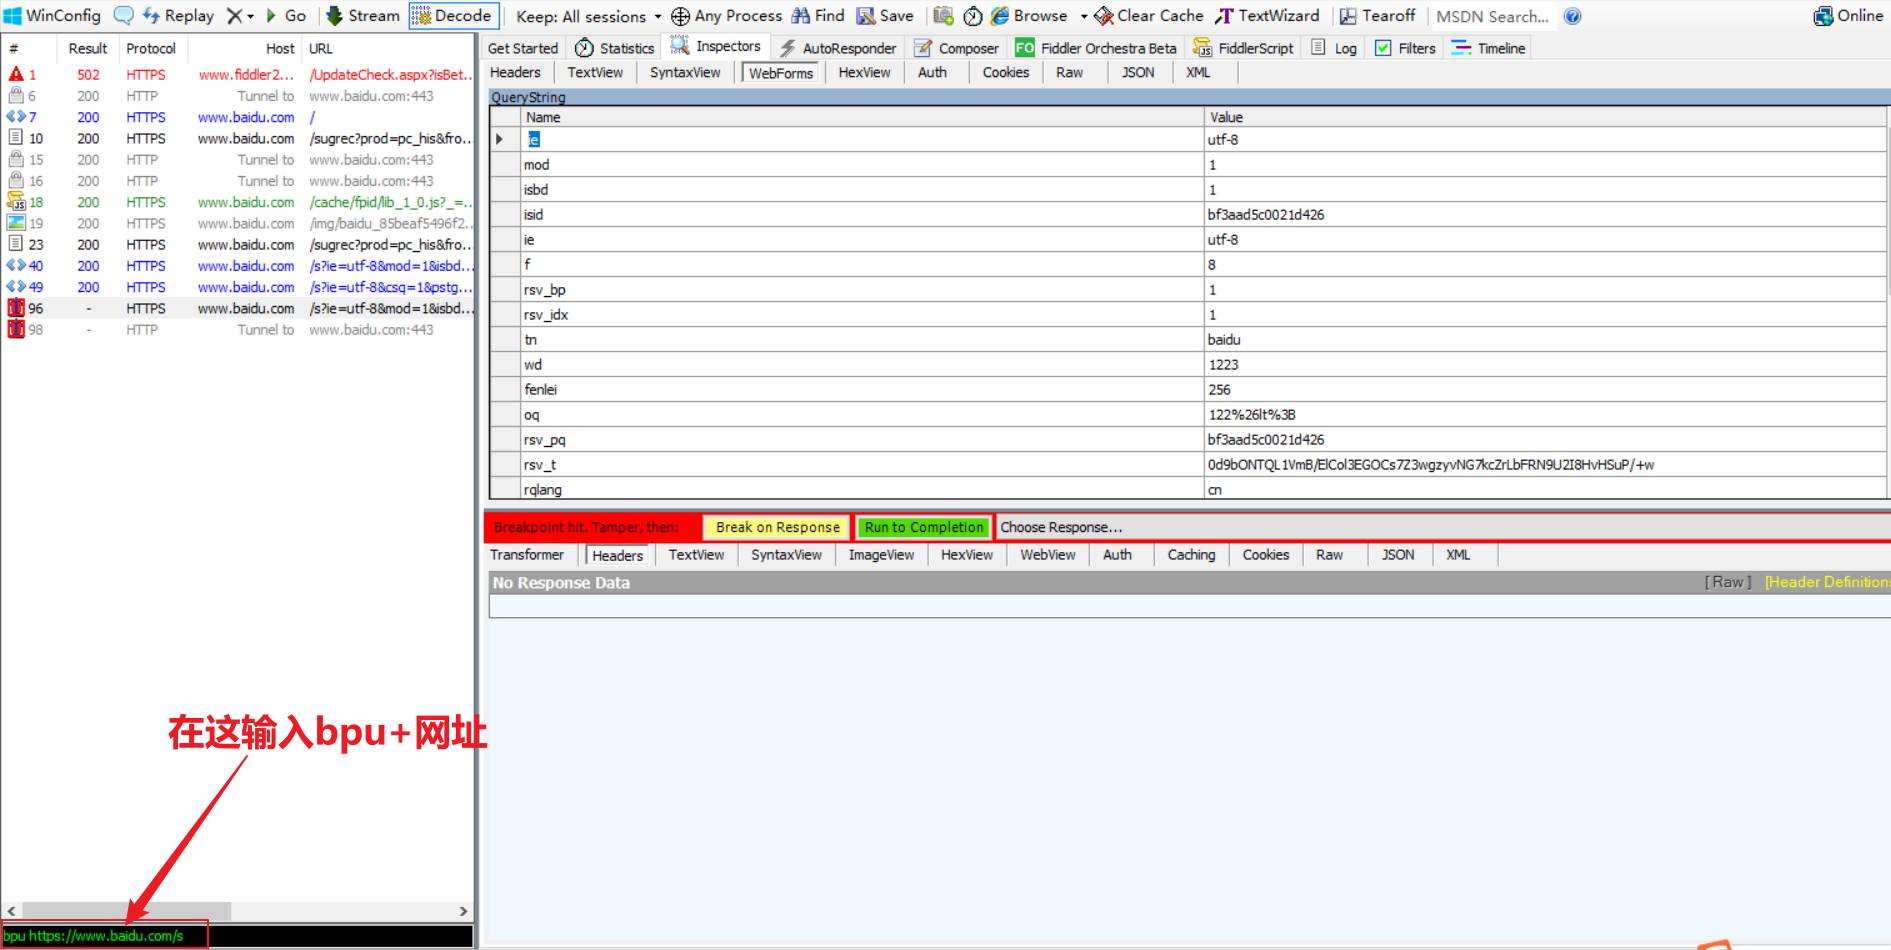Expand the Browse dropdown arrow
Viewport: 1891px width, 950px height.
click(1084, 16)
